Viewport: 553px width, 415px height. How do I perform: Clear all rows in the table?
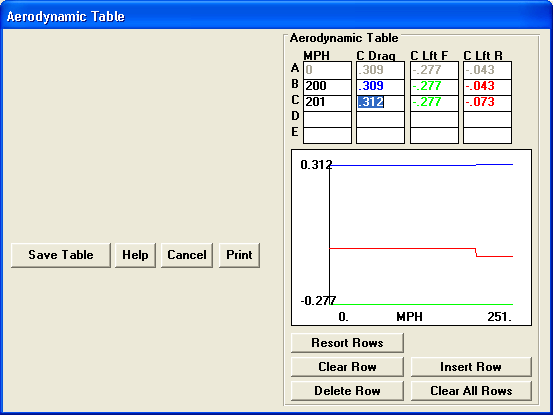[x=471, y=391]
